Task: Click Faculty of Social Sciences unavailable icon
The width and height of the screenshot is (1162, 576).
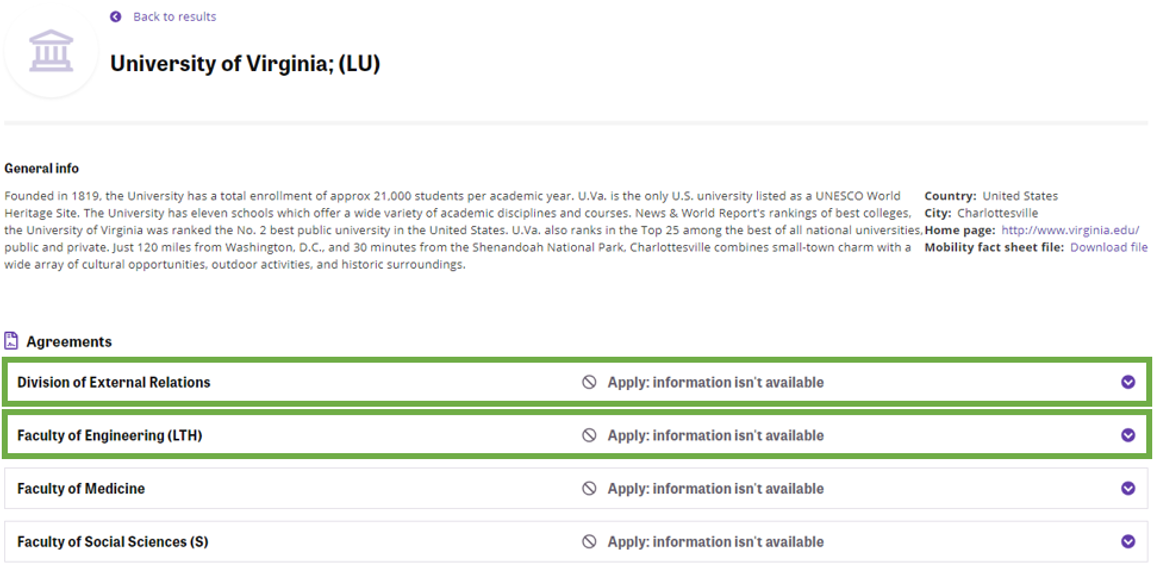Action: tap(590, 542)
